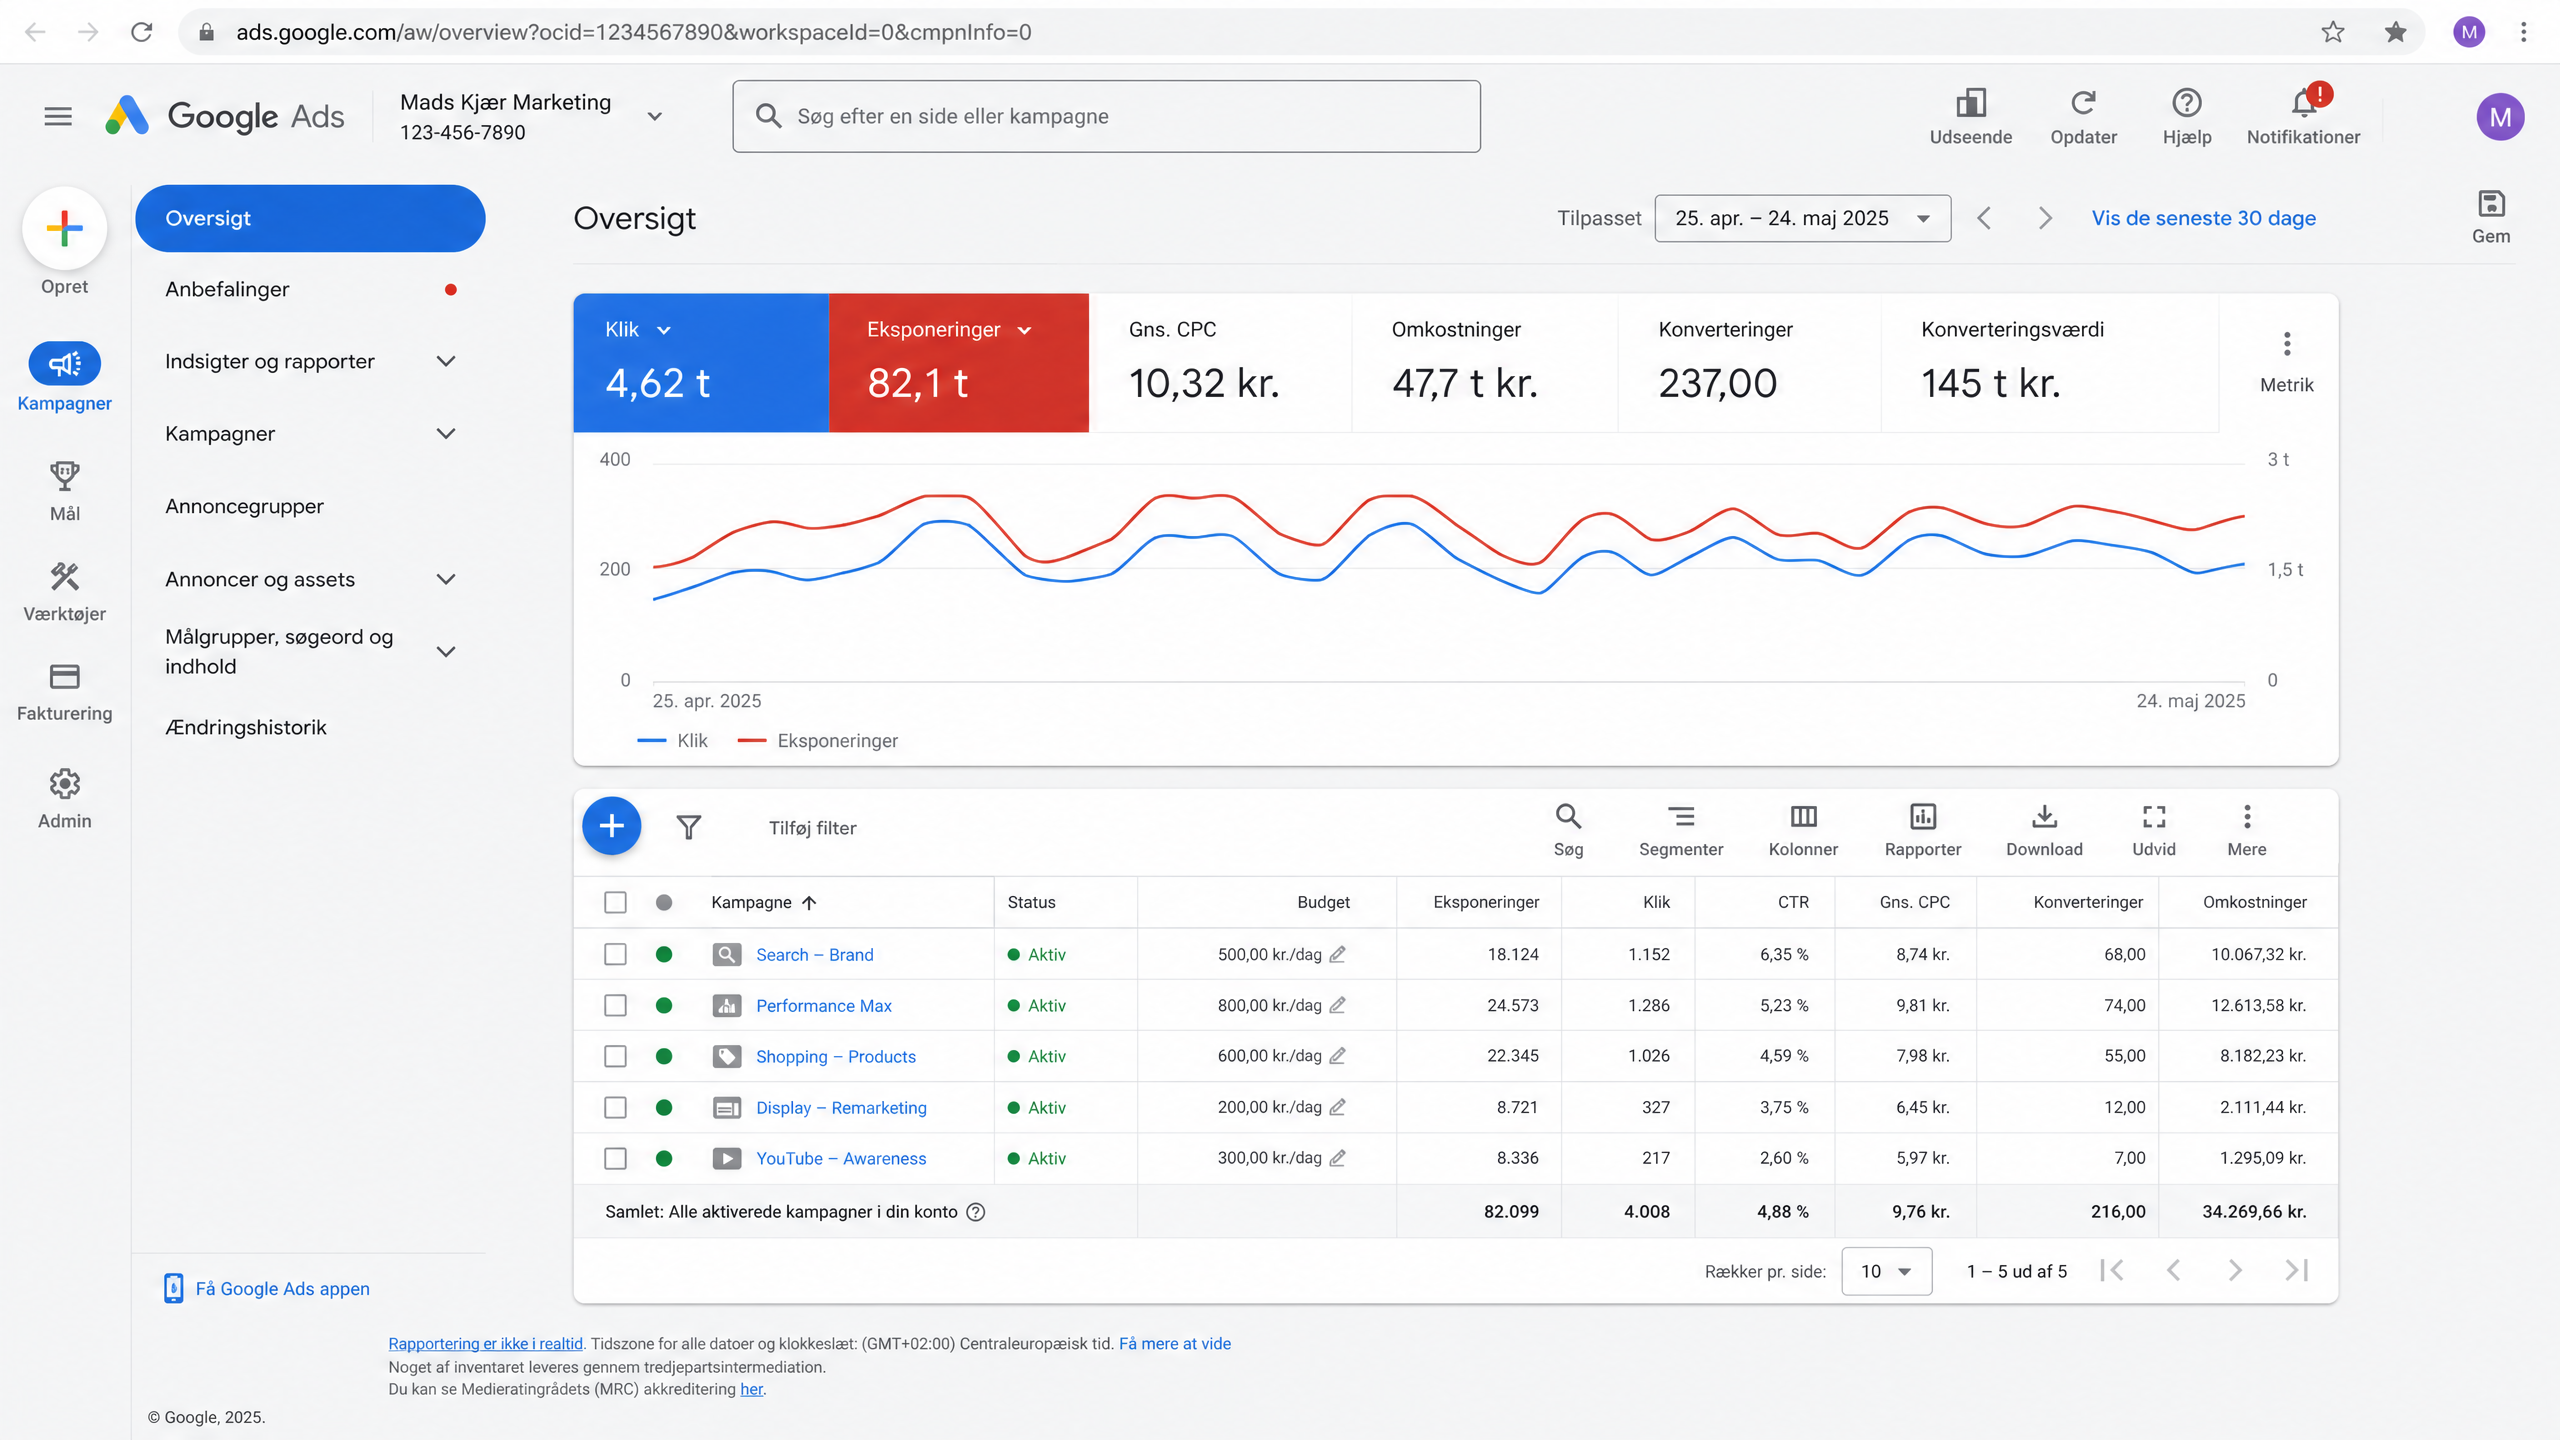Image resolution: width=2560 pixels, height=1440 pixels.
Task: Open the Performance Max campaign link
Action: [x=823, y=1005]
